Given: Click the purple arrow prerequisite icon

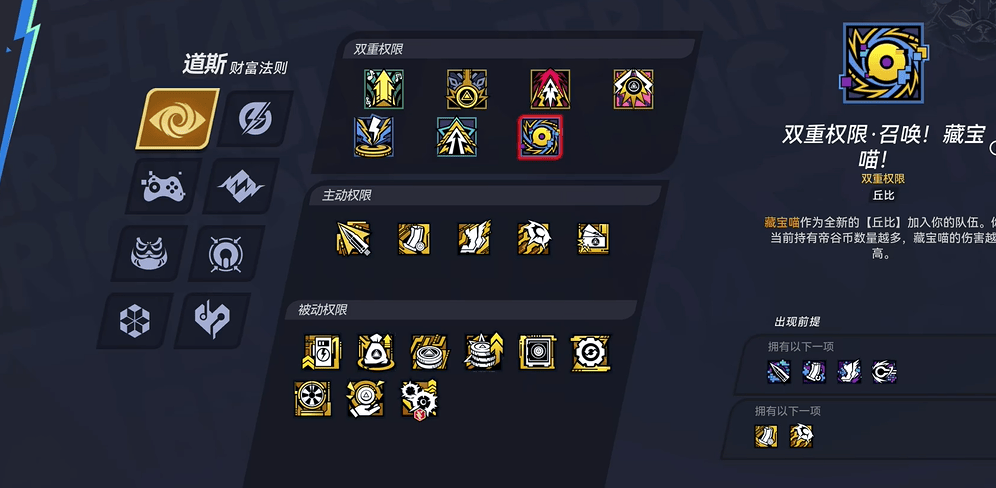Looking at the screenshot, I should (777, 372).
